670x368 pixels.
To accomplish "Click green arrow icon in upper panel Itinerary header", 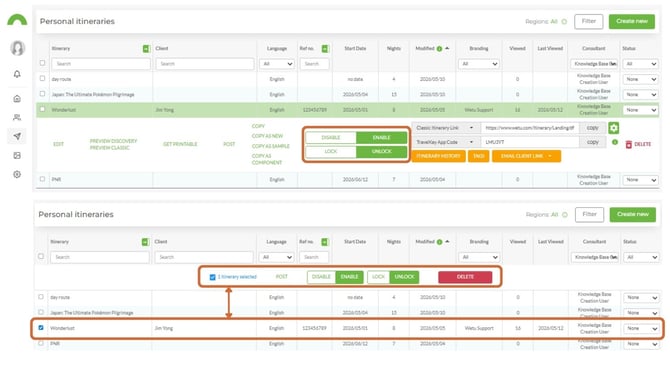I will [147, 49].
